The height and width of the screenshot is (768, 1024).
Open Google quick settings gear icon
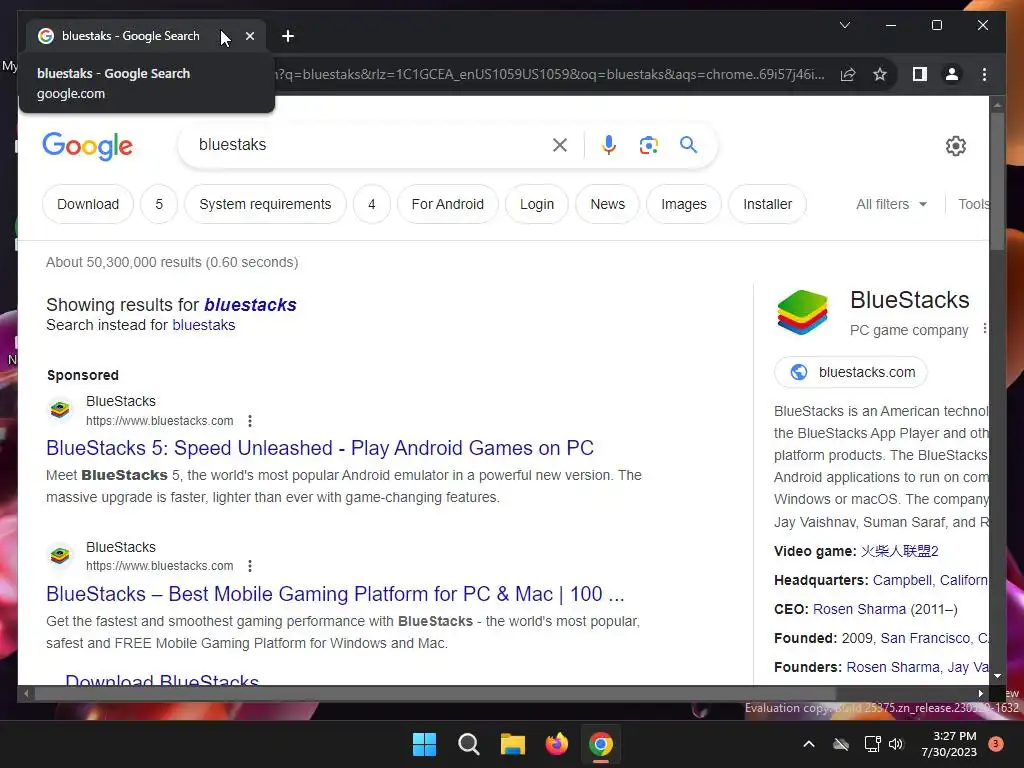[x=955, y=146]
